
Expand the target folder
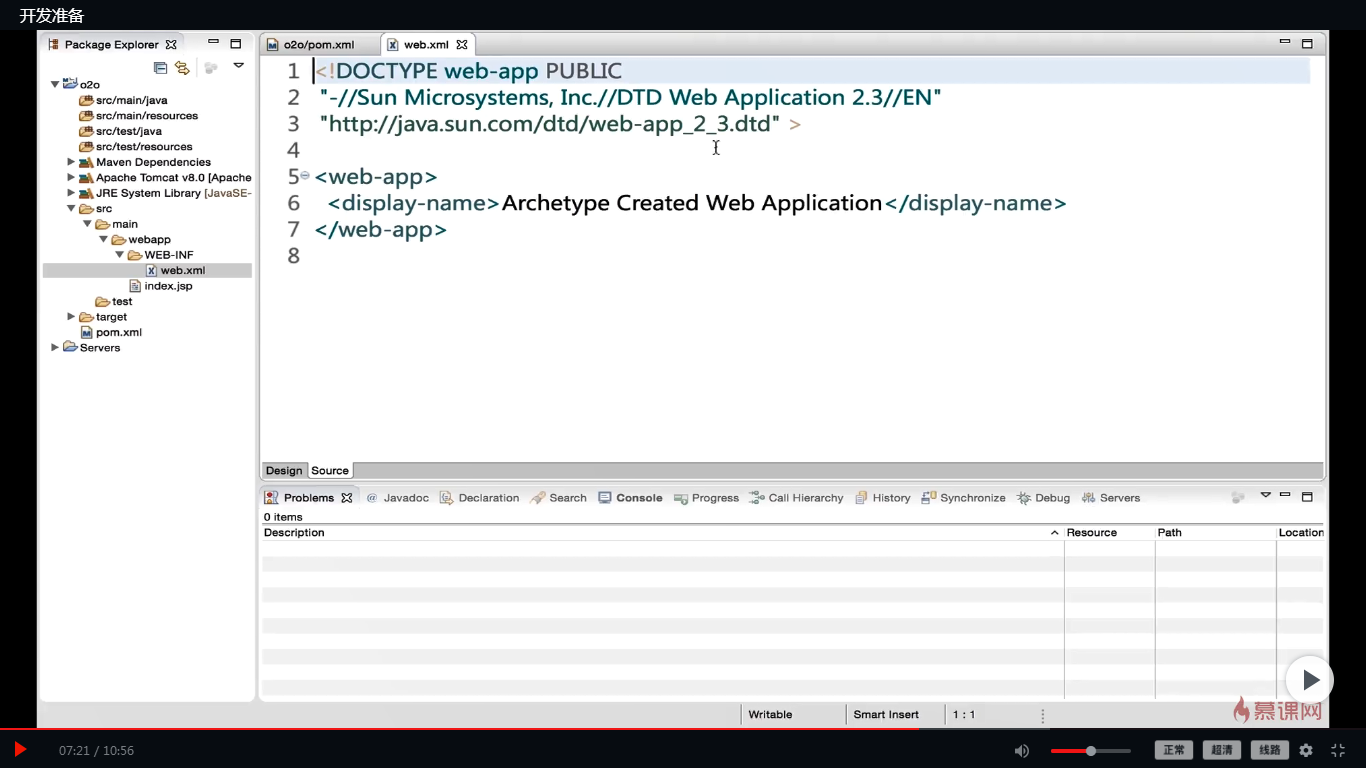point(71,317)
